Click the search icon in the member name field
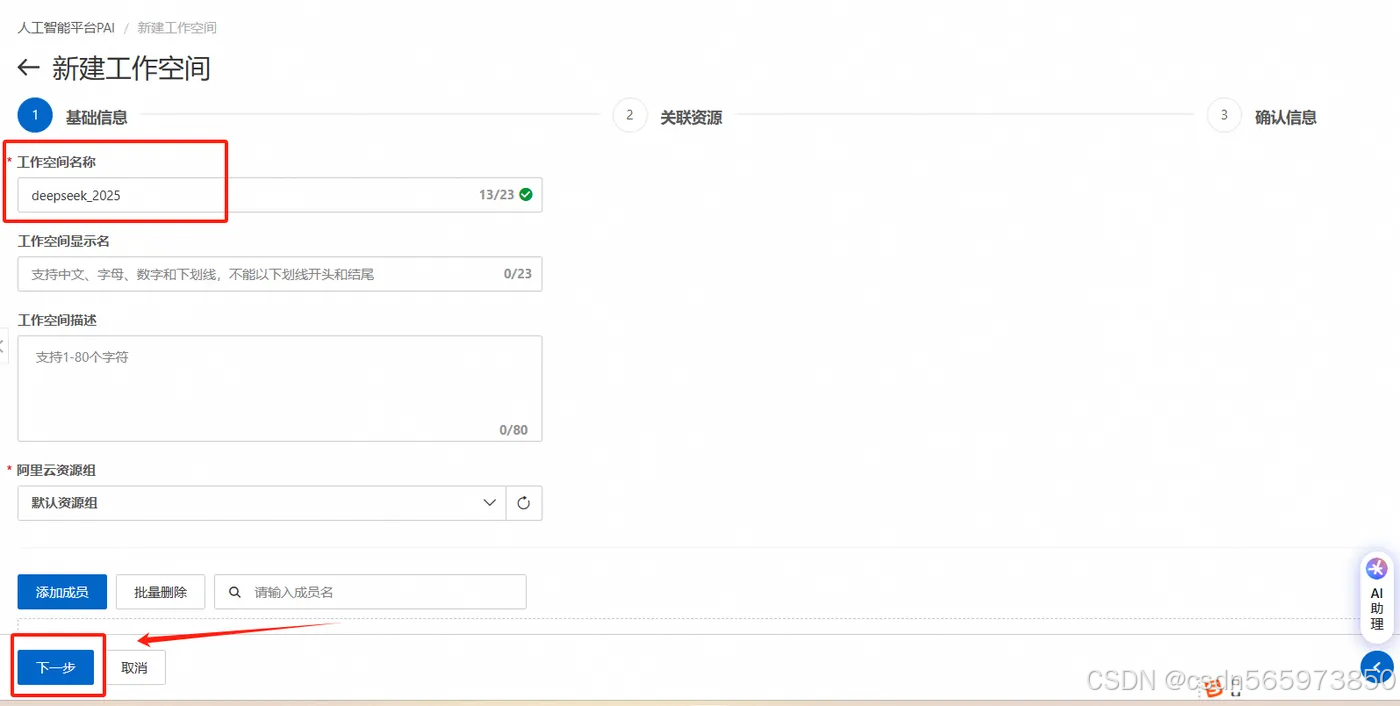The image size is (1400, 706). click(235, 592)
